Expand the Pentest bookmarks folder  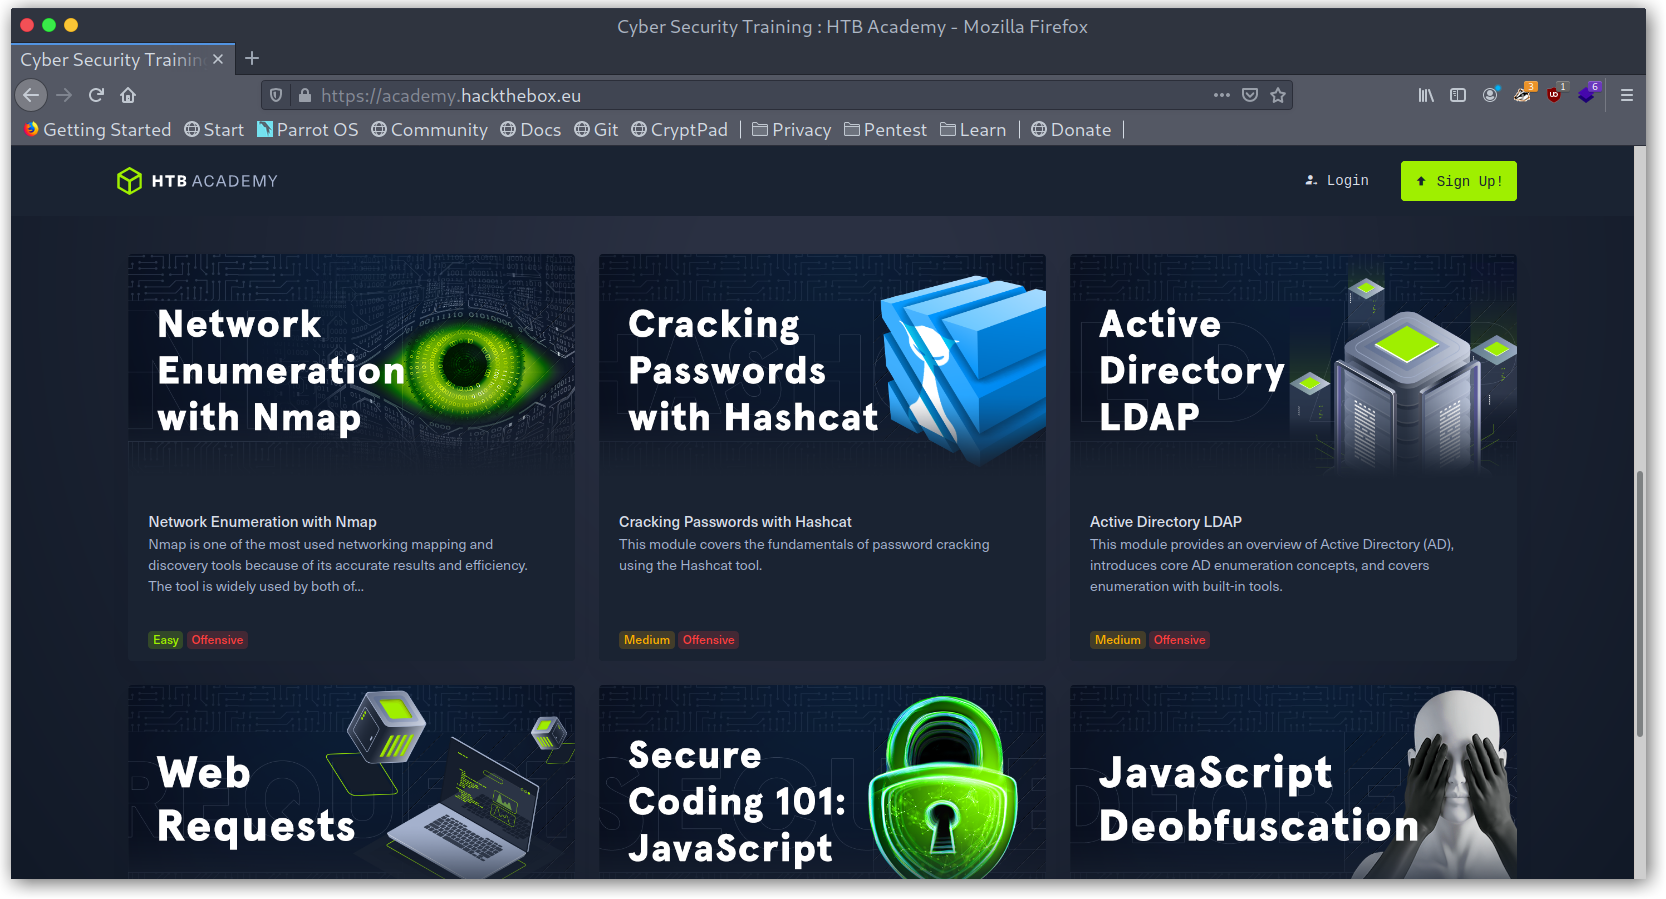tap(885, 130)
